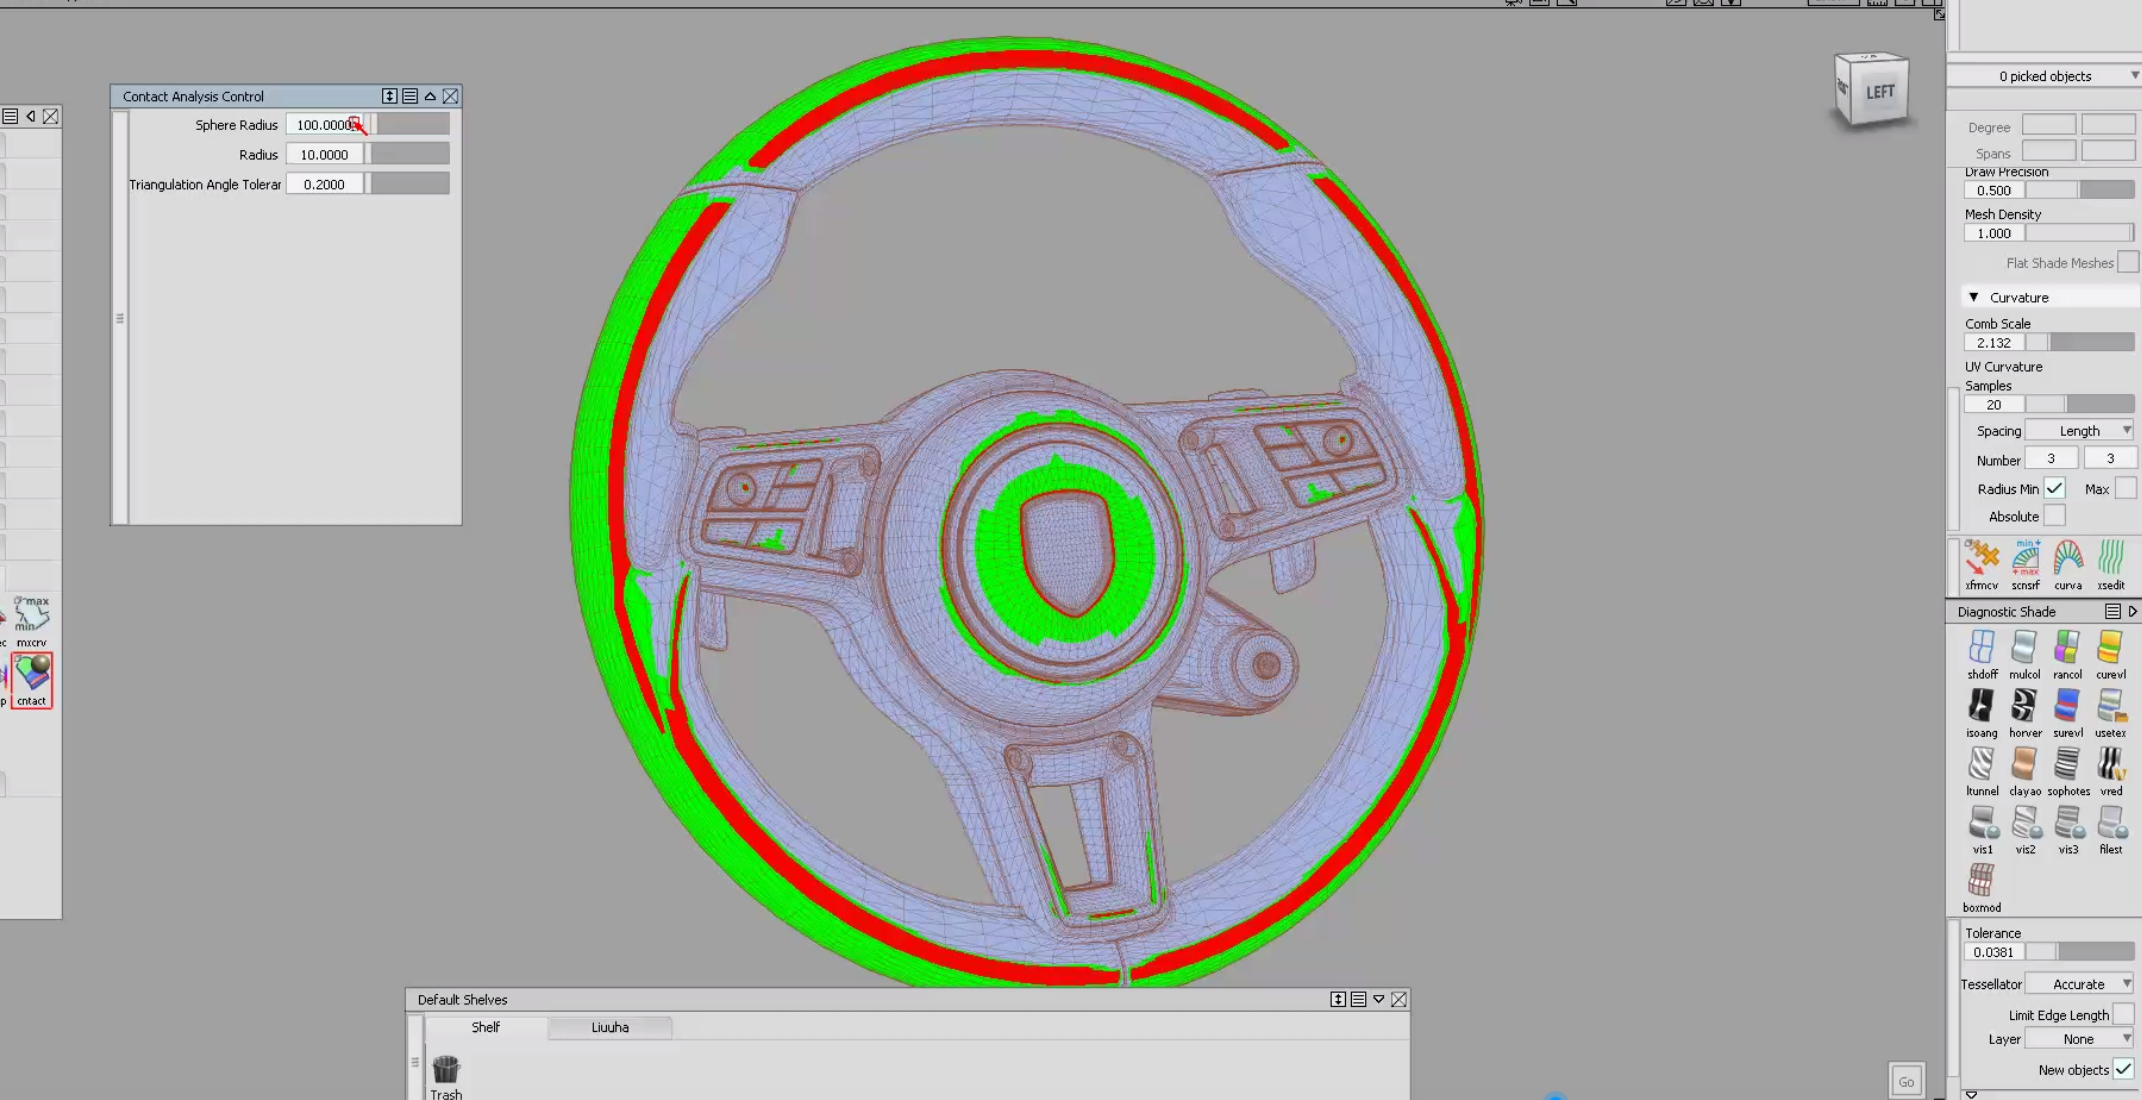
Task: Enable the Radius Min checkbox
Action: (x=2056, y=488)
